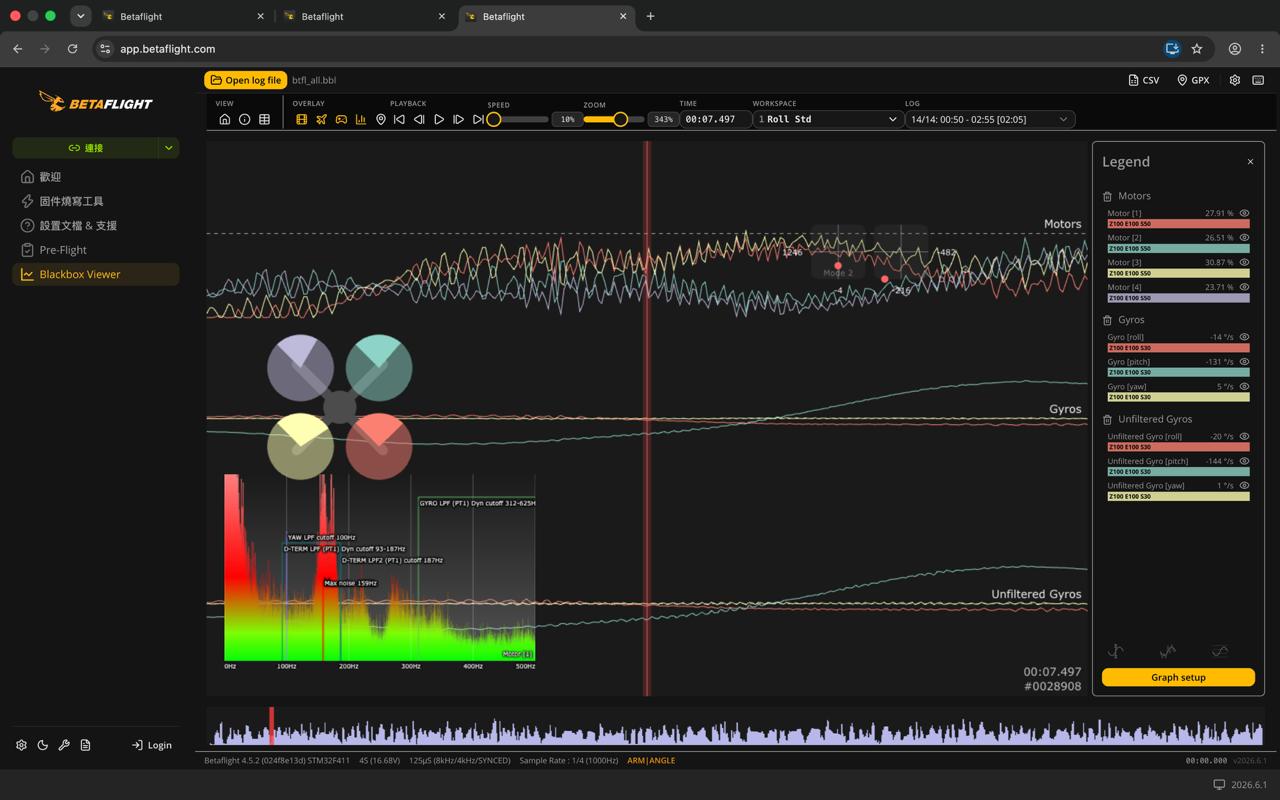Viewport: 1280px width, 800px height.
Task: Step one frame forward
Action: (x=458, y=119)
